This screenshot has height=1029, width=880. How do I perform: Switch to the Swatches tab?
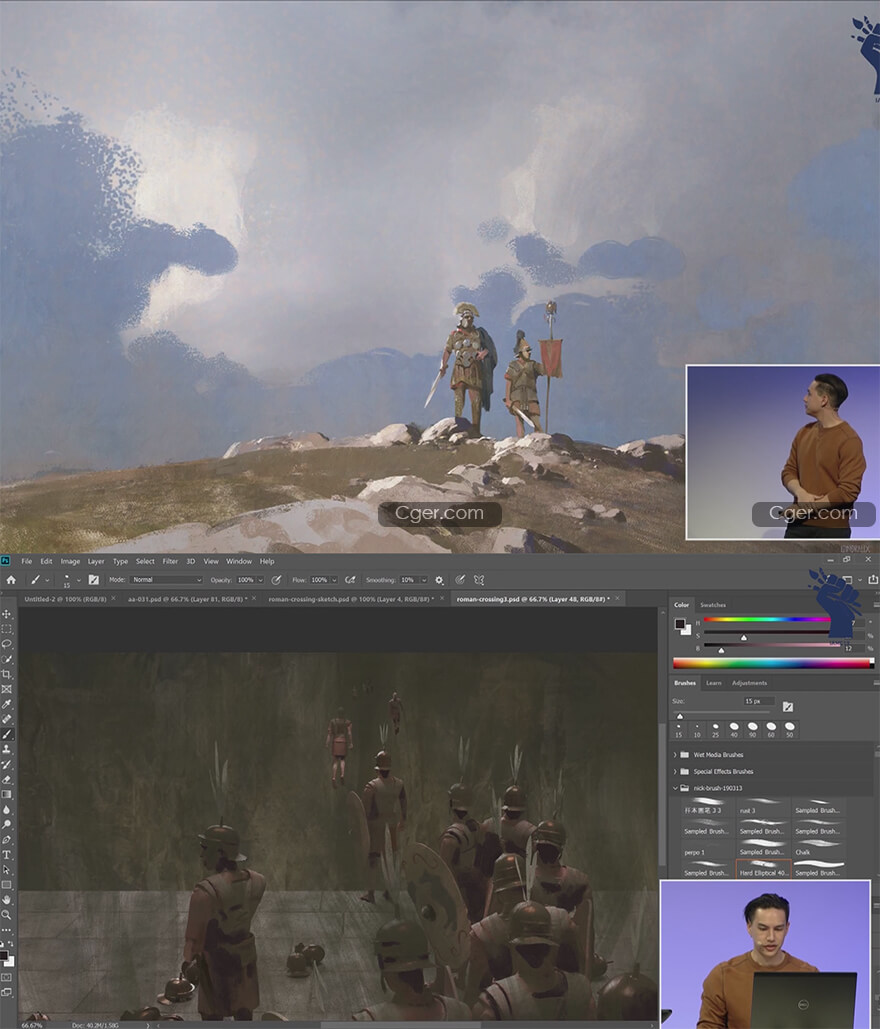[x=713, y=604]
